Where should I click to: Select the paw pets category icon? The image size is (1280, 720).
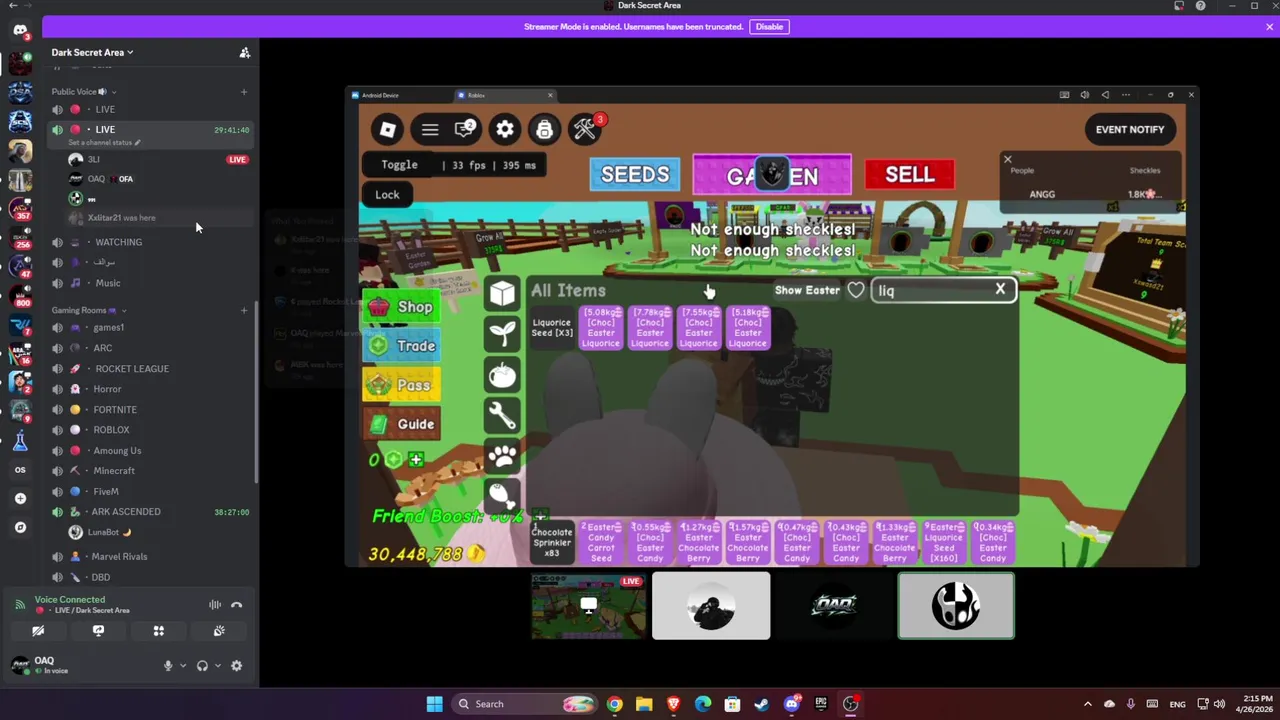point(502,456)
